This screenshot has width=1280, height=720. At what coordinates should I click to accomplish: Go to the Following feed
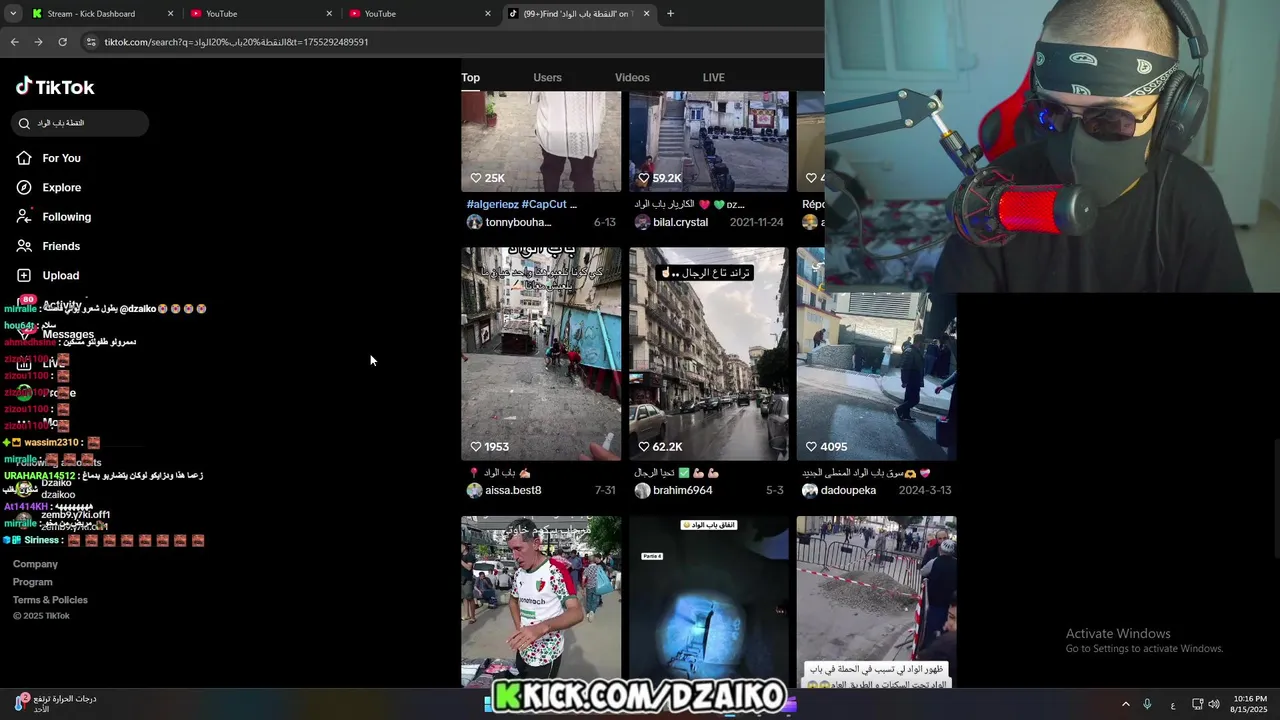(x=54, y=217)
